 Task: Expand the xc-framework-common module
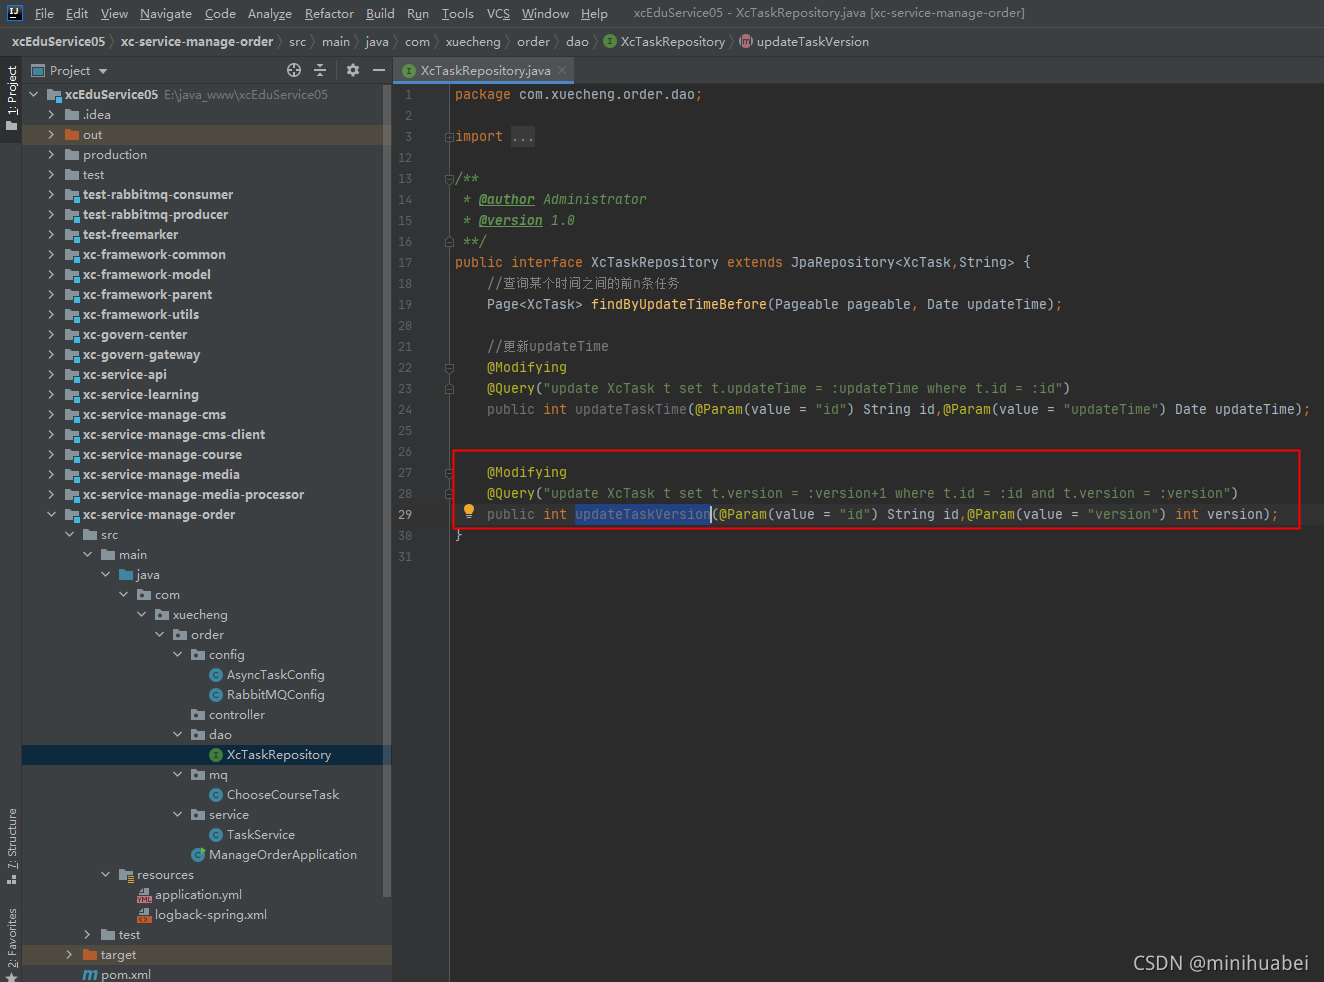click(51, 255)
